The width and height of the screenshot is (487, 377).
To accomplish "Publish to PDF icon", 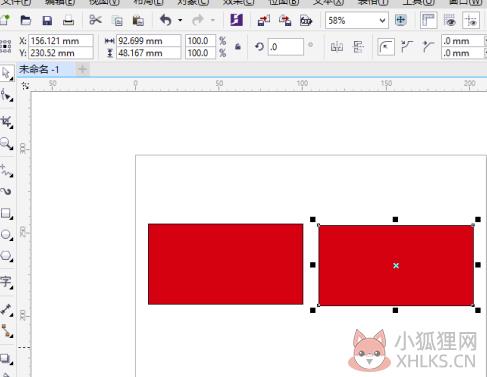I will [x=306, y=21].
